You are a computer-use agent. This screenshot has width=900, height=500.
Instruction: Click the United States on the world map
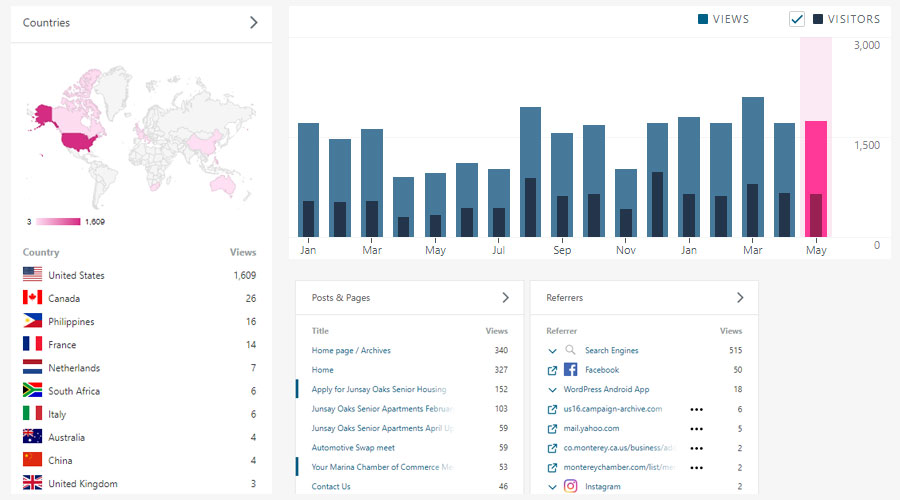[x=80, y=139]
